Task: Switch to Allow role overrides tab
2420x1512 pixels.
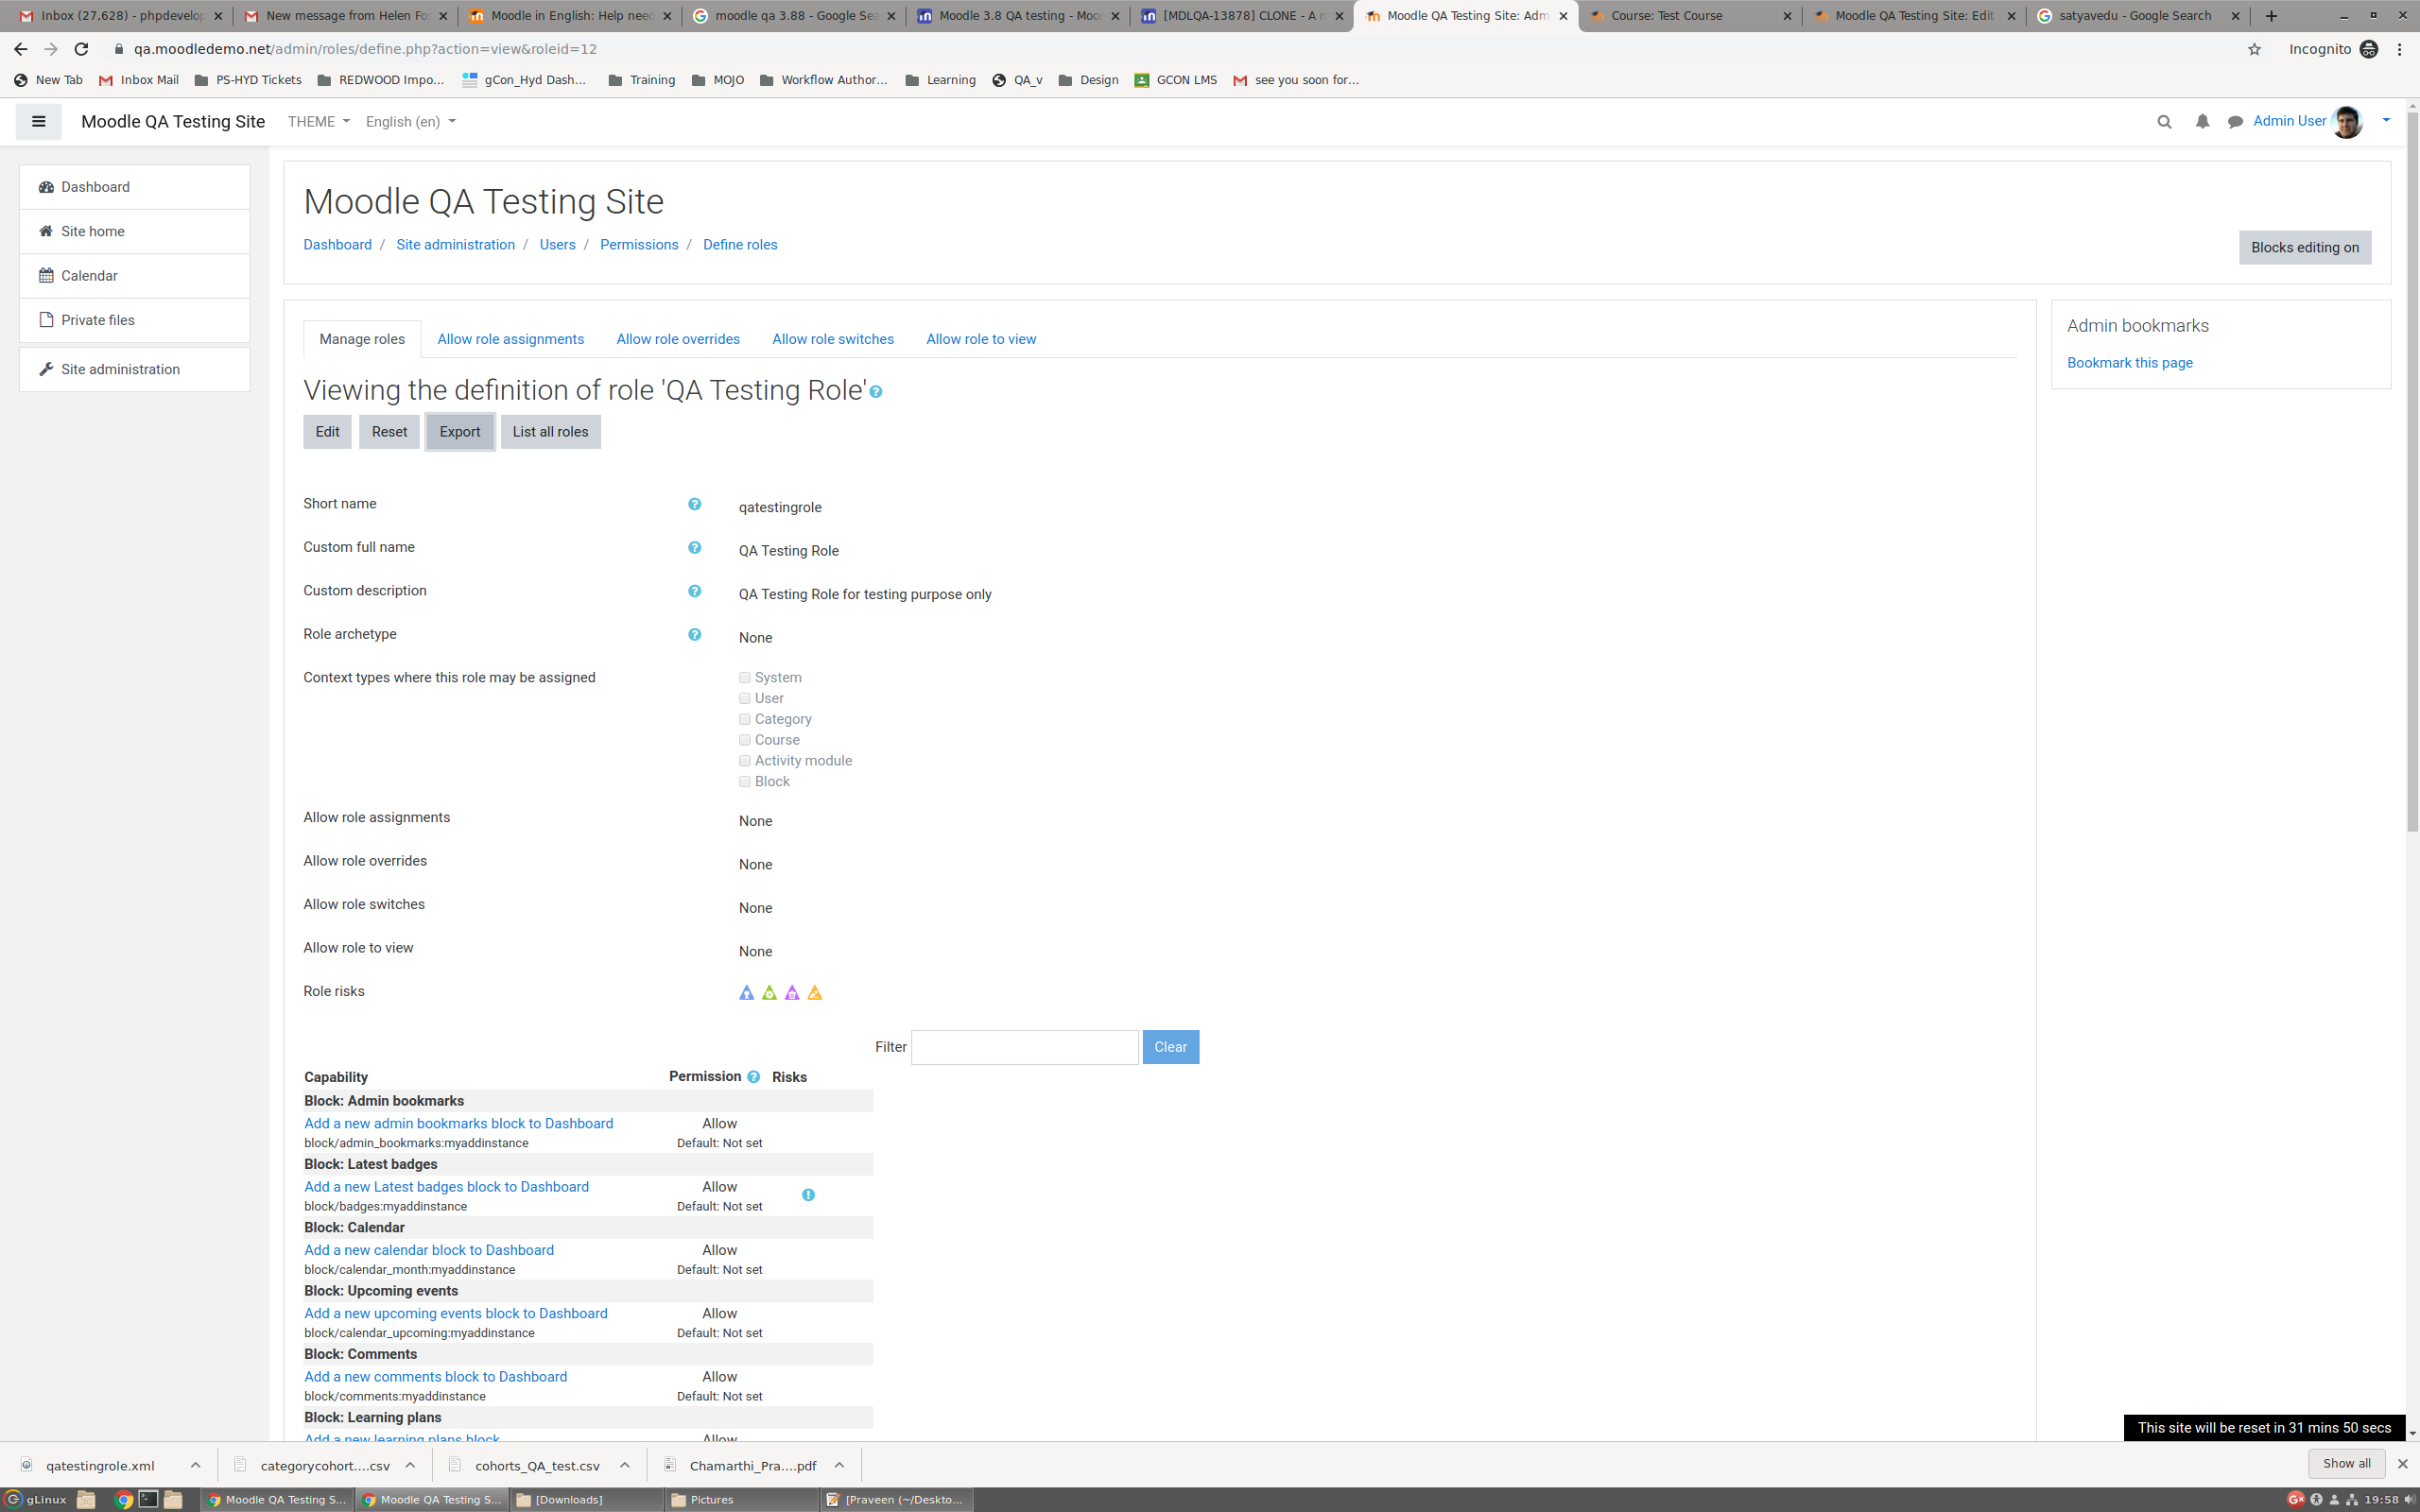Action: pyautogui.click(x=678, y=339)
